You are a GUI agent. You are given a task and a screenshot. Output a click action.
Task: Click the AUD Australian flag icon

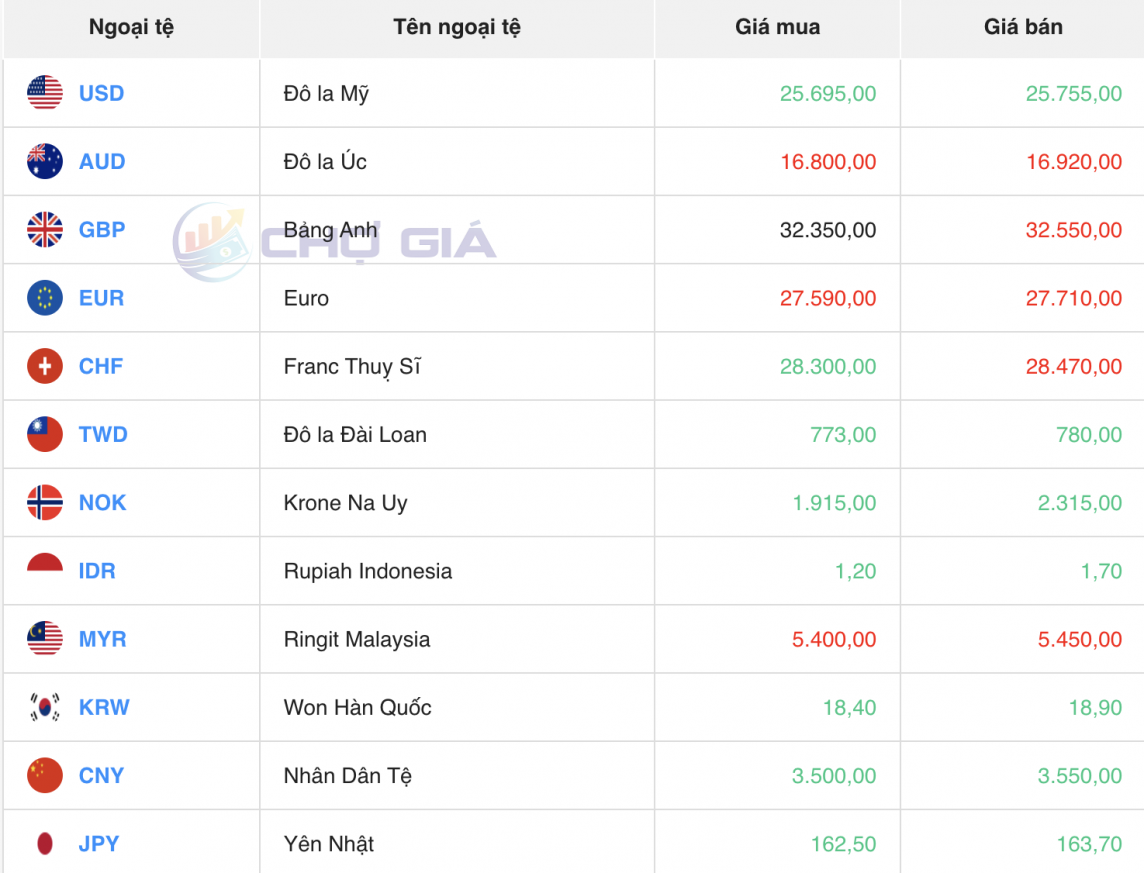44,161
